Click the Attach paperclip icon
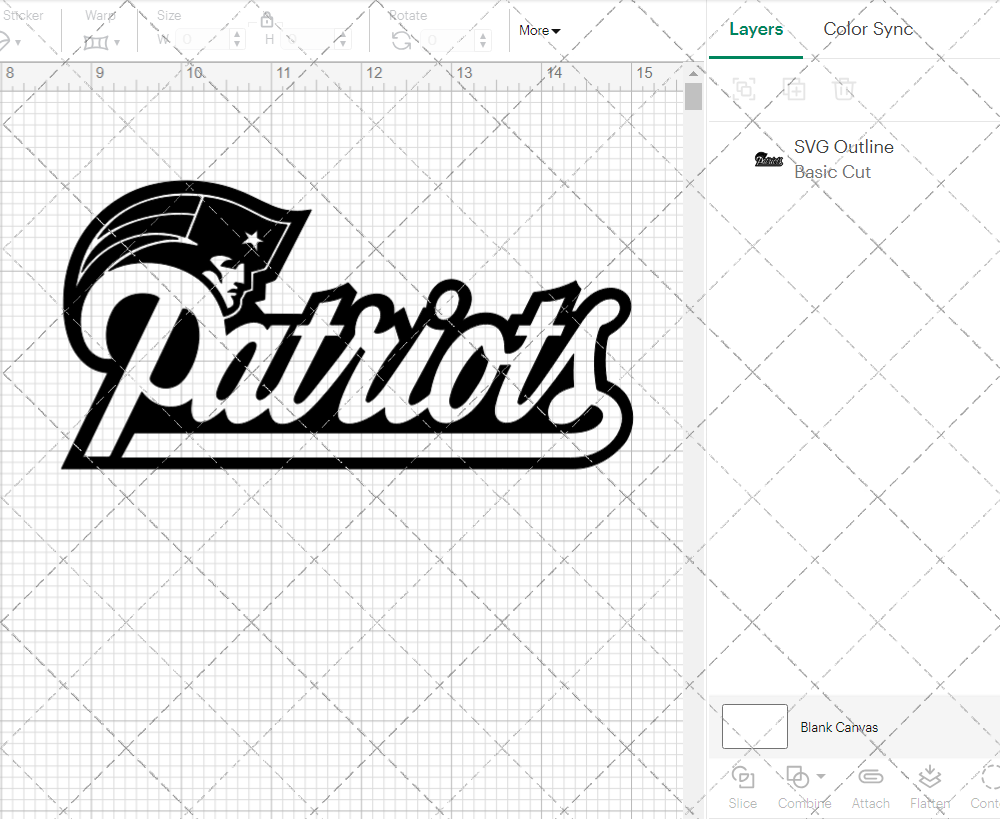The image size is (1000, 819). [x=871, y=777]
